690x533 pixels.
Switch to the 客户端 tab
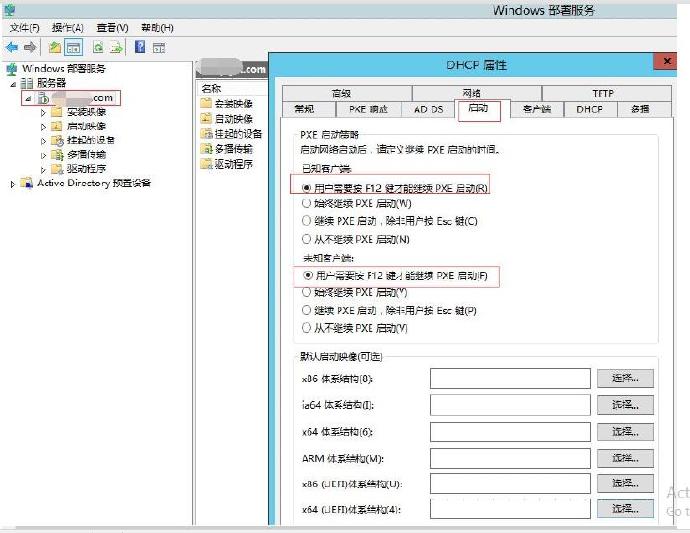(537, 109)
